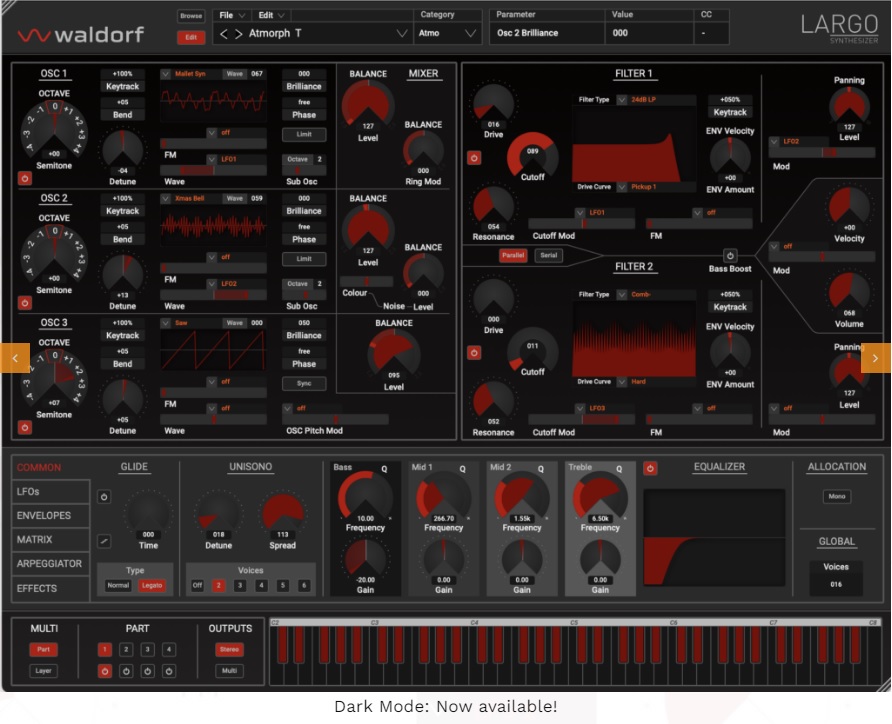Click the red Edit button
This screenshot has height=724, width=892.
click(191, 38)
